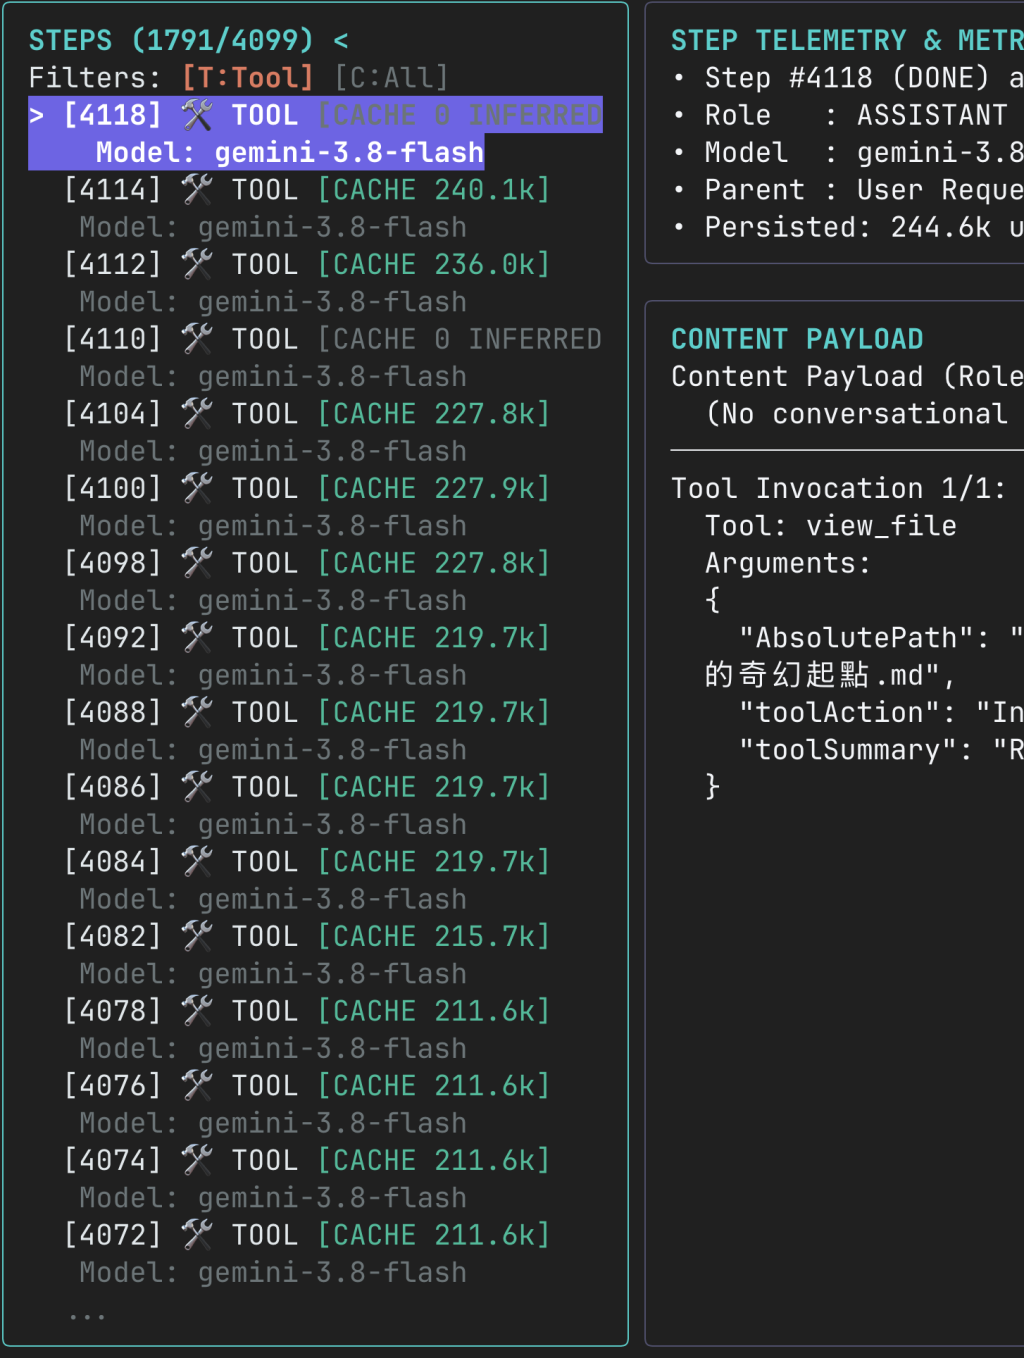This screenshot has height=1358, width=1024.
Task: Click the tool icon on step 4098
Action: pyautogui.click(x=197, y=563)
